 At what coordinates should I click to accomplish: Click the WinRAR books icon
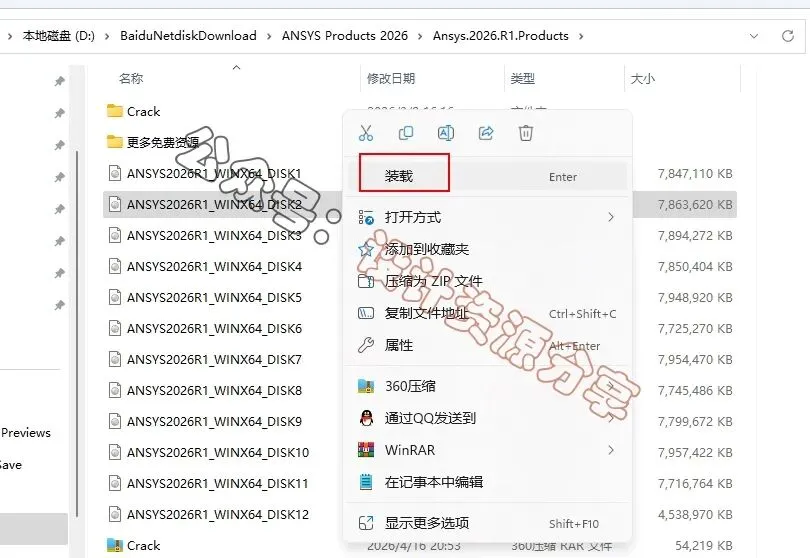(366, 450)
